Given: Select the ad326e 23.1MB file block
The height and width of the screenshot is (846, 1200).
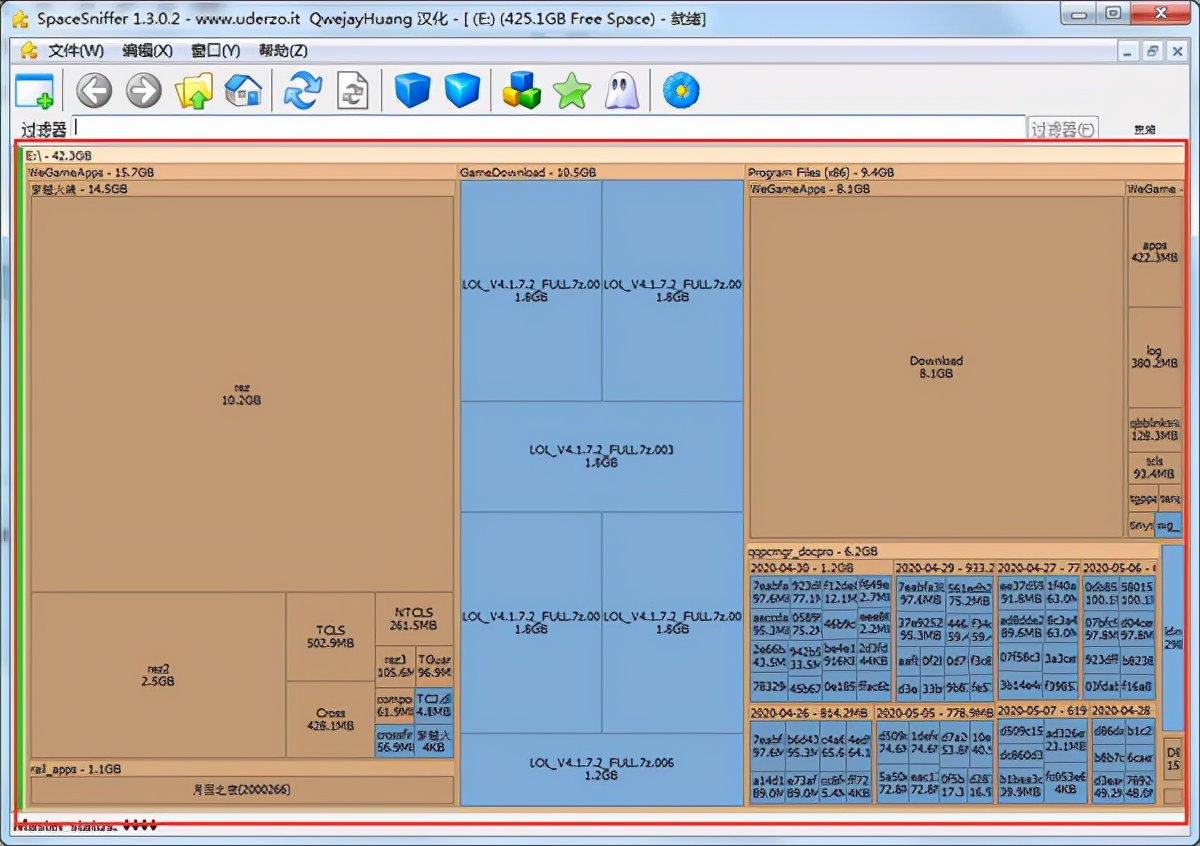Looking at the screenshot, I should (x=1065, y=738).
